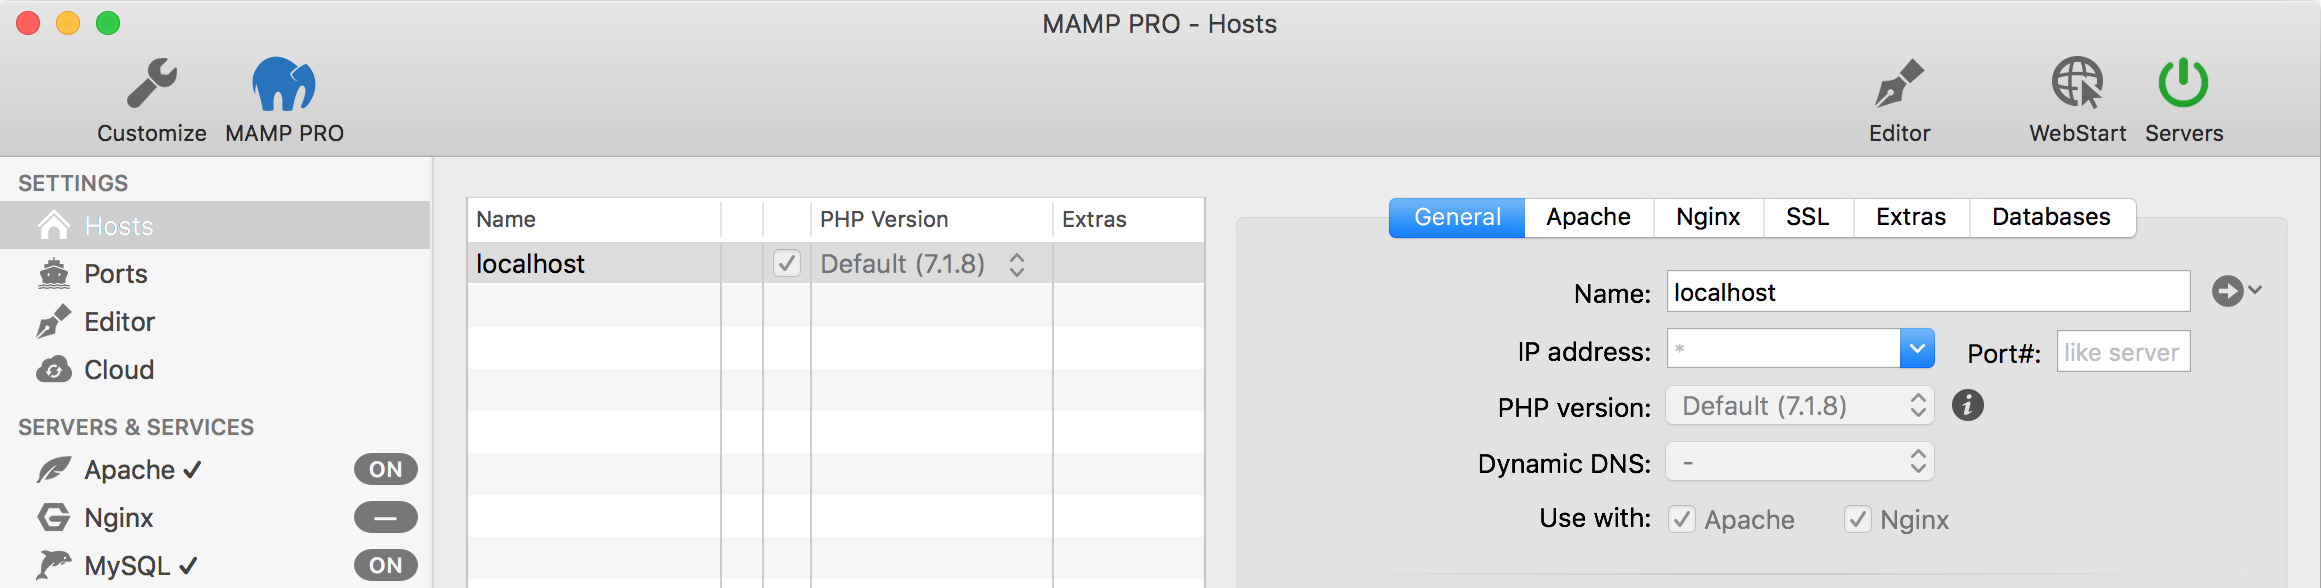This screenshot has width=2321, height=588.
Task: Toggle the Apache server ON switch
Action: pos(385,469)
